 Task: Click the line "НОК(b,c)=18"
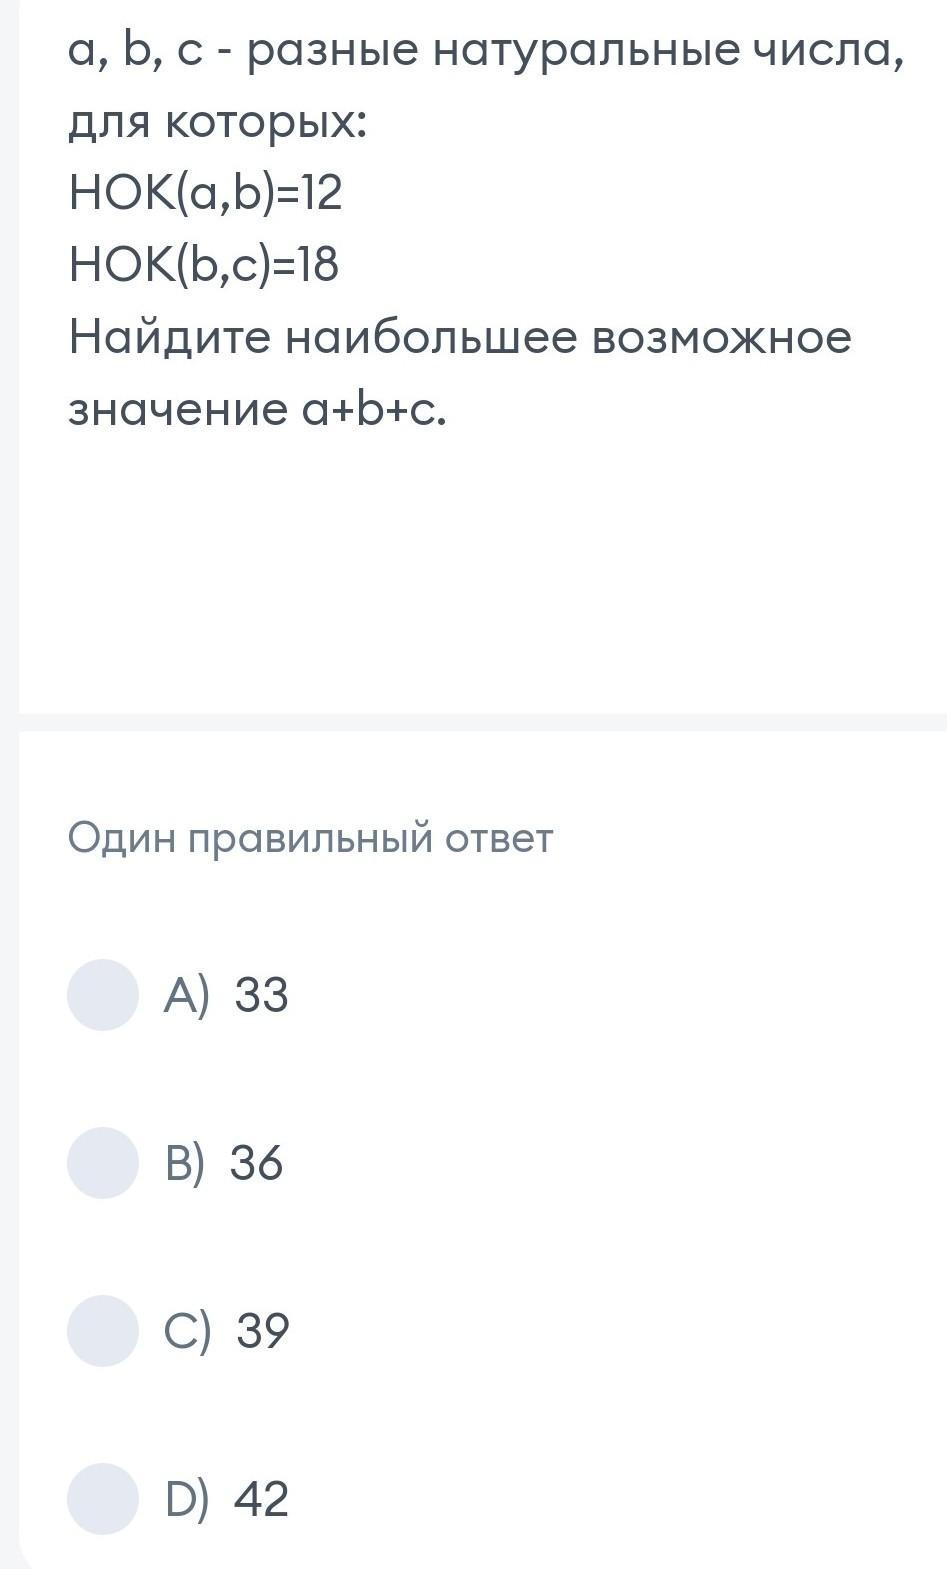(x=204, y=265)
